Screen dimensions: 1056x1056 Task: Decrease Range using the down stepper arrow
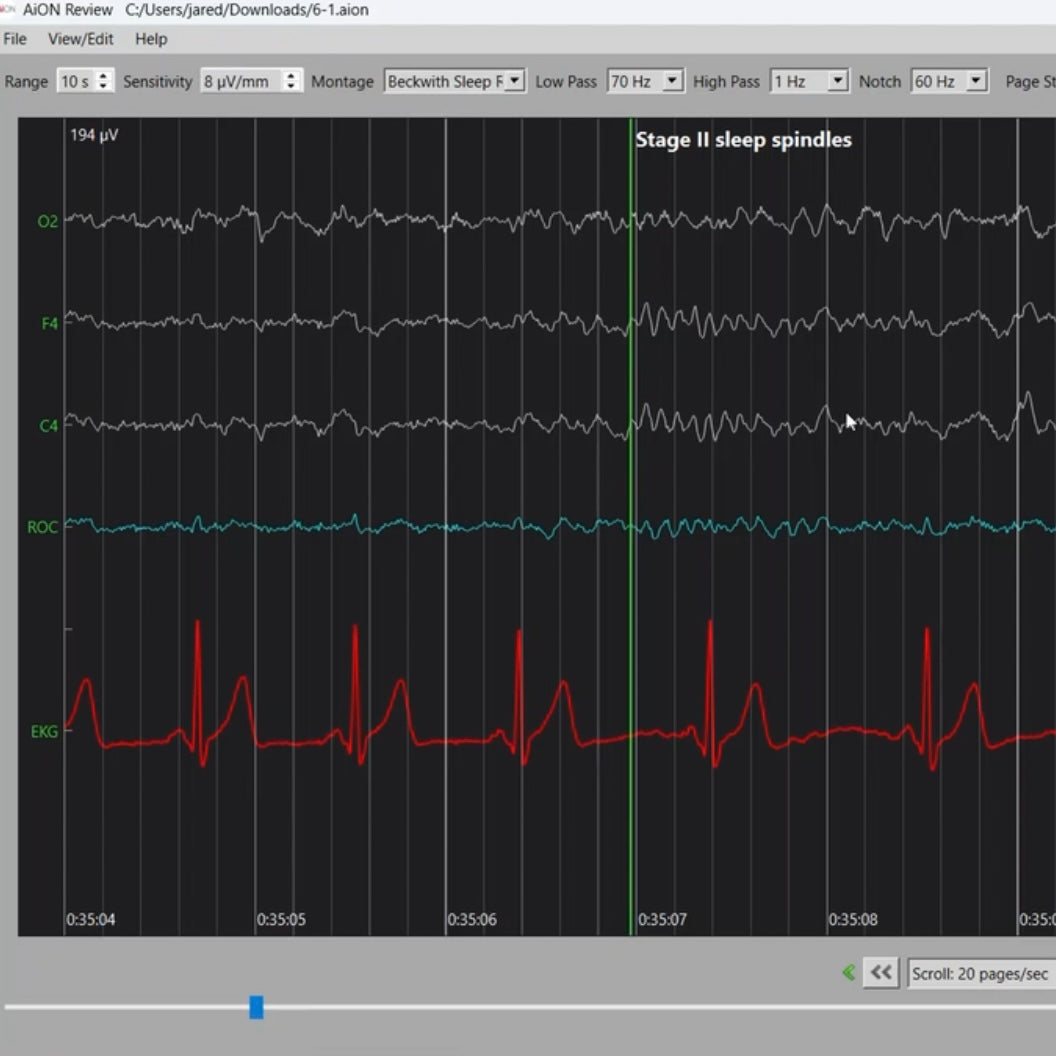pos(103,87)
